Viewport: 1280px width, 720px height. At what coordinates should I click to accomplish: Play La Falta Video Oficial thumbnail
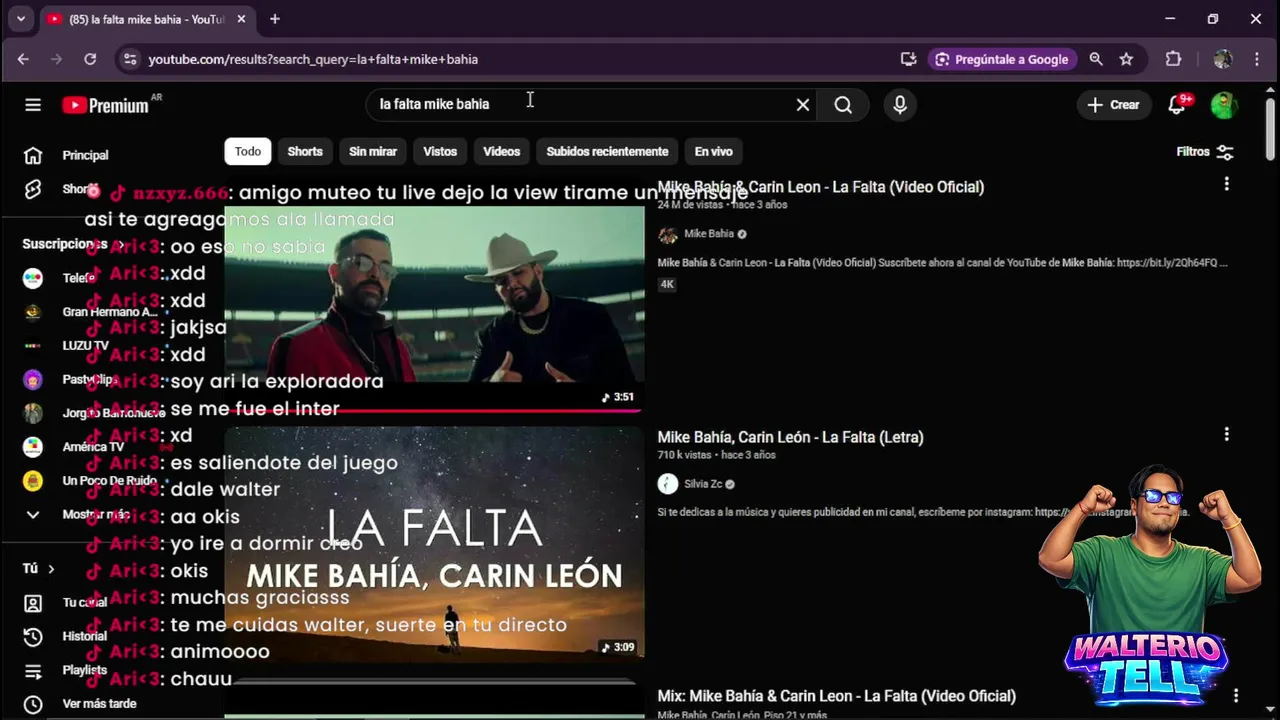coord(434,293)
